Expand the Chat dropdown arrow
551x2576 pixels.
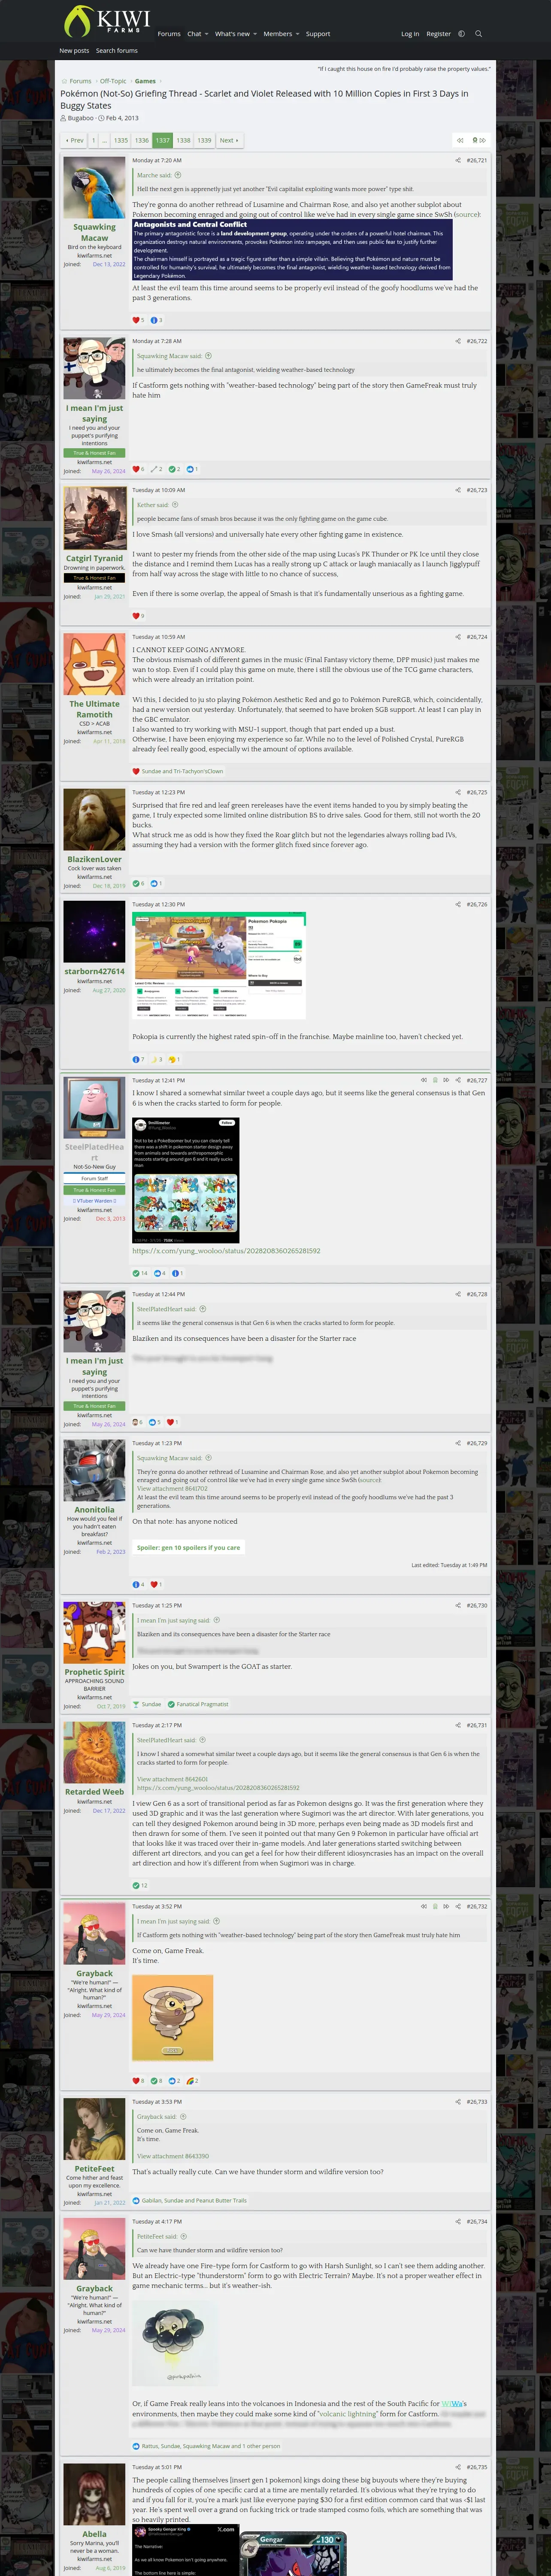[x=206, y=34]
